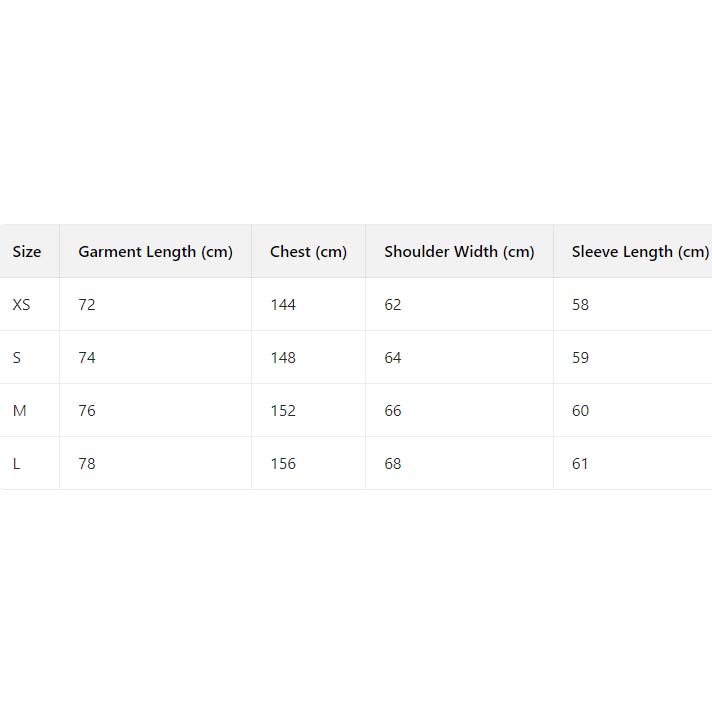Select the M size row label
The image size is (712, 712).
tap(19, 411)
